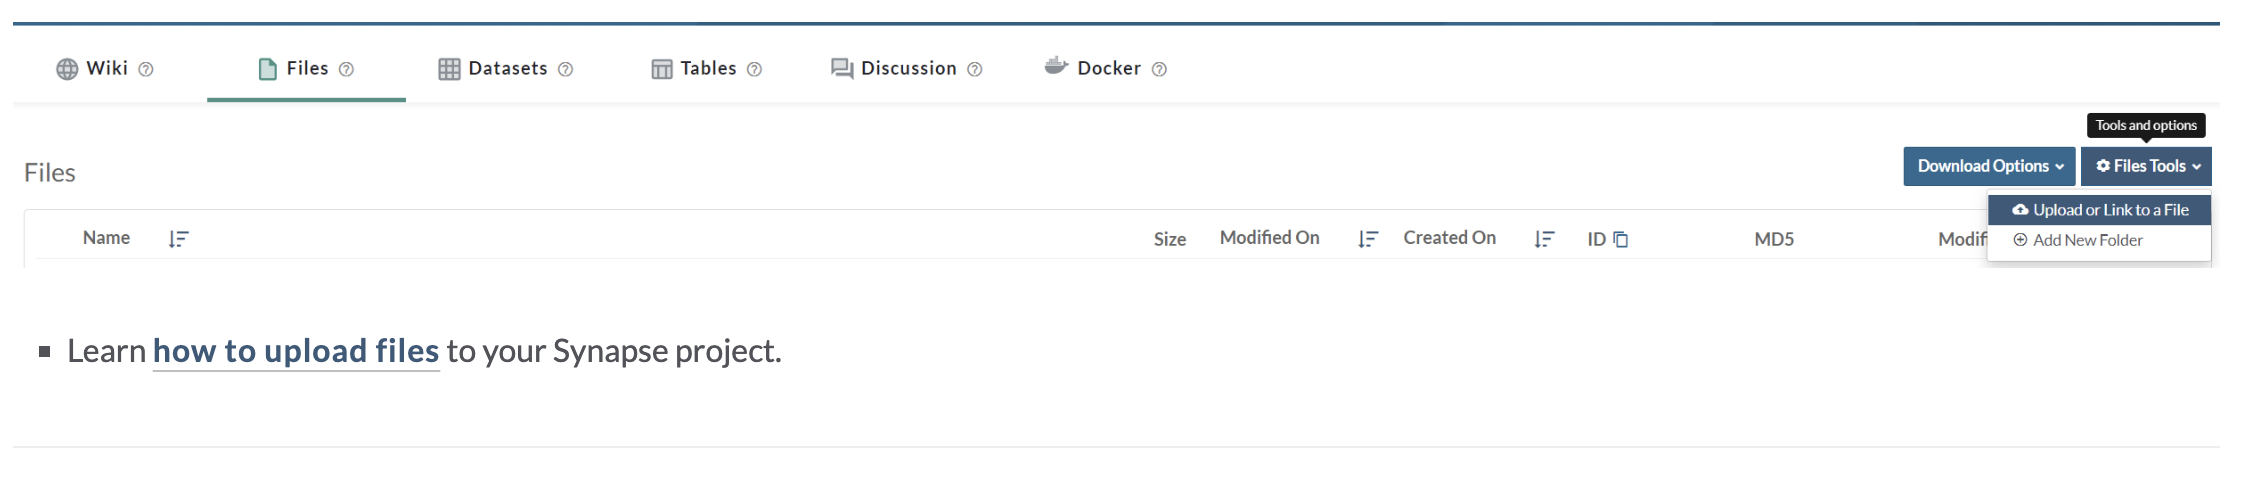Image resolution: width=2246 pixels, height=478 pixels.
Task: Sort files by Name column
Action: coord(178,239)
